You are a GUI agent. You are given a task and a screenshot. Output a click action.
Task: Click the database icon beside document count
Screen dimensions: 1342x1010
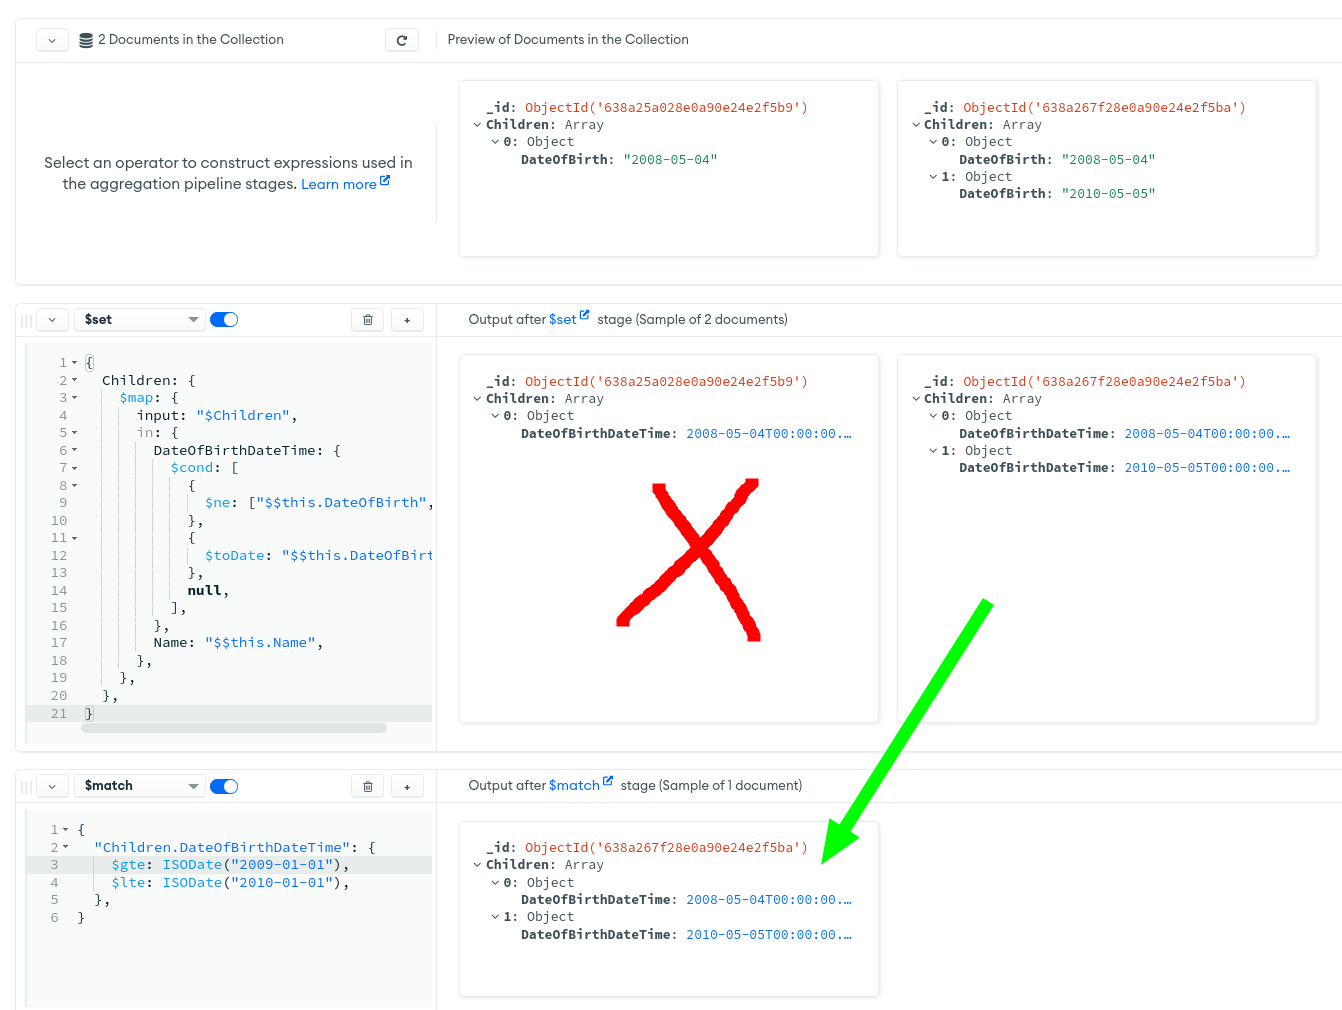86,40
